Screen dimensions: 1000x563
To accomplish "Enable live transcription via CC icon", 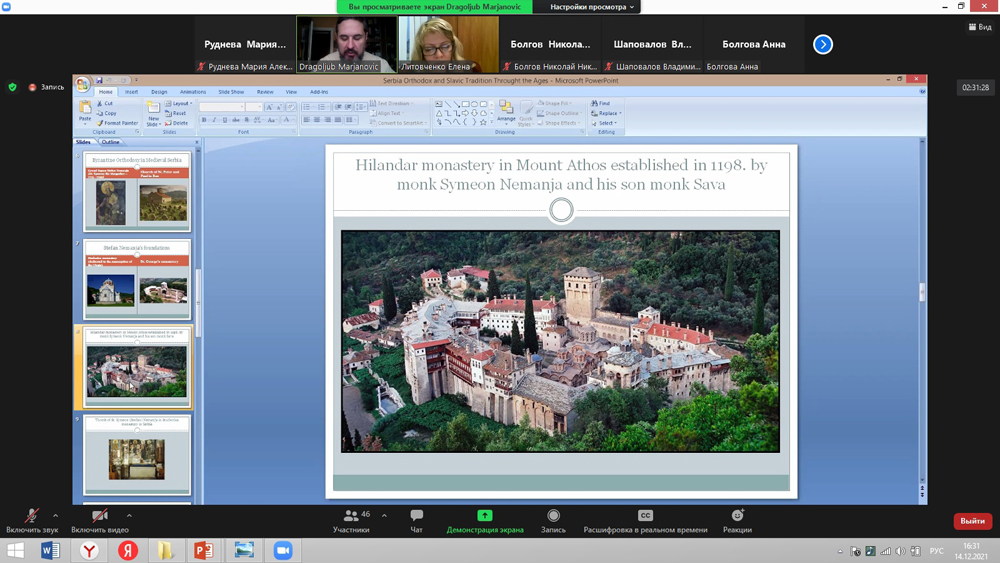I will coord(645,516).
